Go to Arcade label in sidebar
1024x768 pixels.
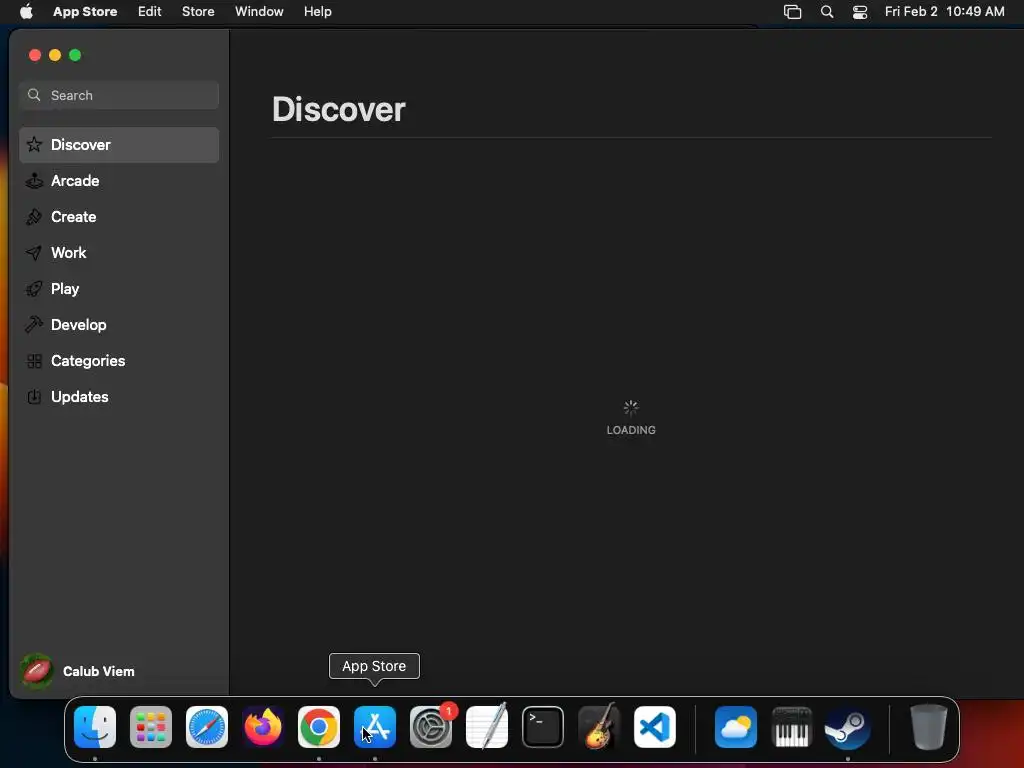pyautogui.click(x=75, y=180)
